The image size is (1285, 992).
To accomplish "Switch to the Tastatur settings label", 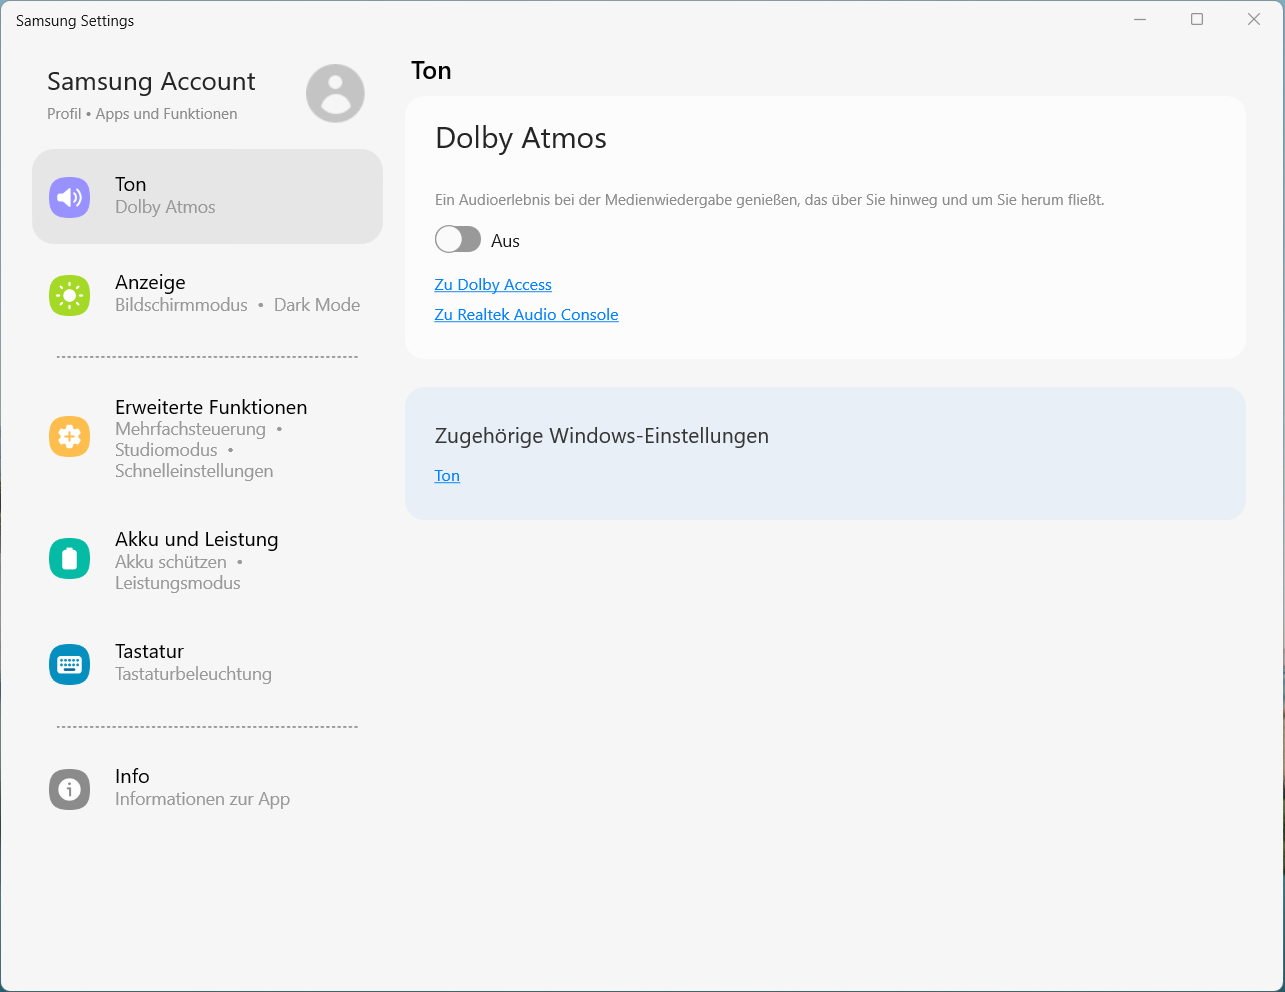I will tap(149, 652).
